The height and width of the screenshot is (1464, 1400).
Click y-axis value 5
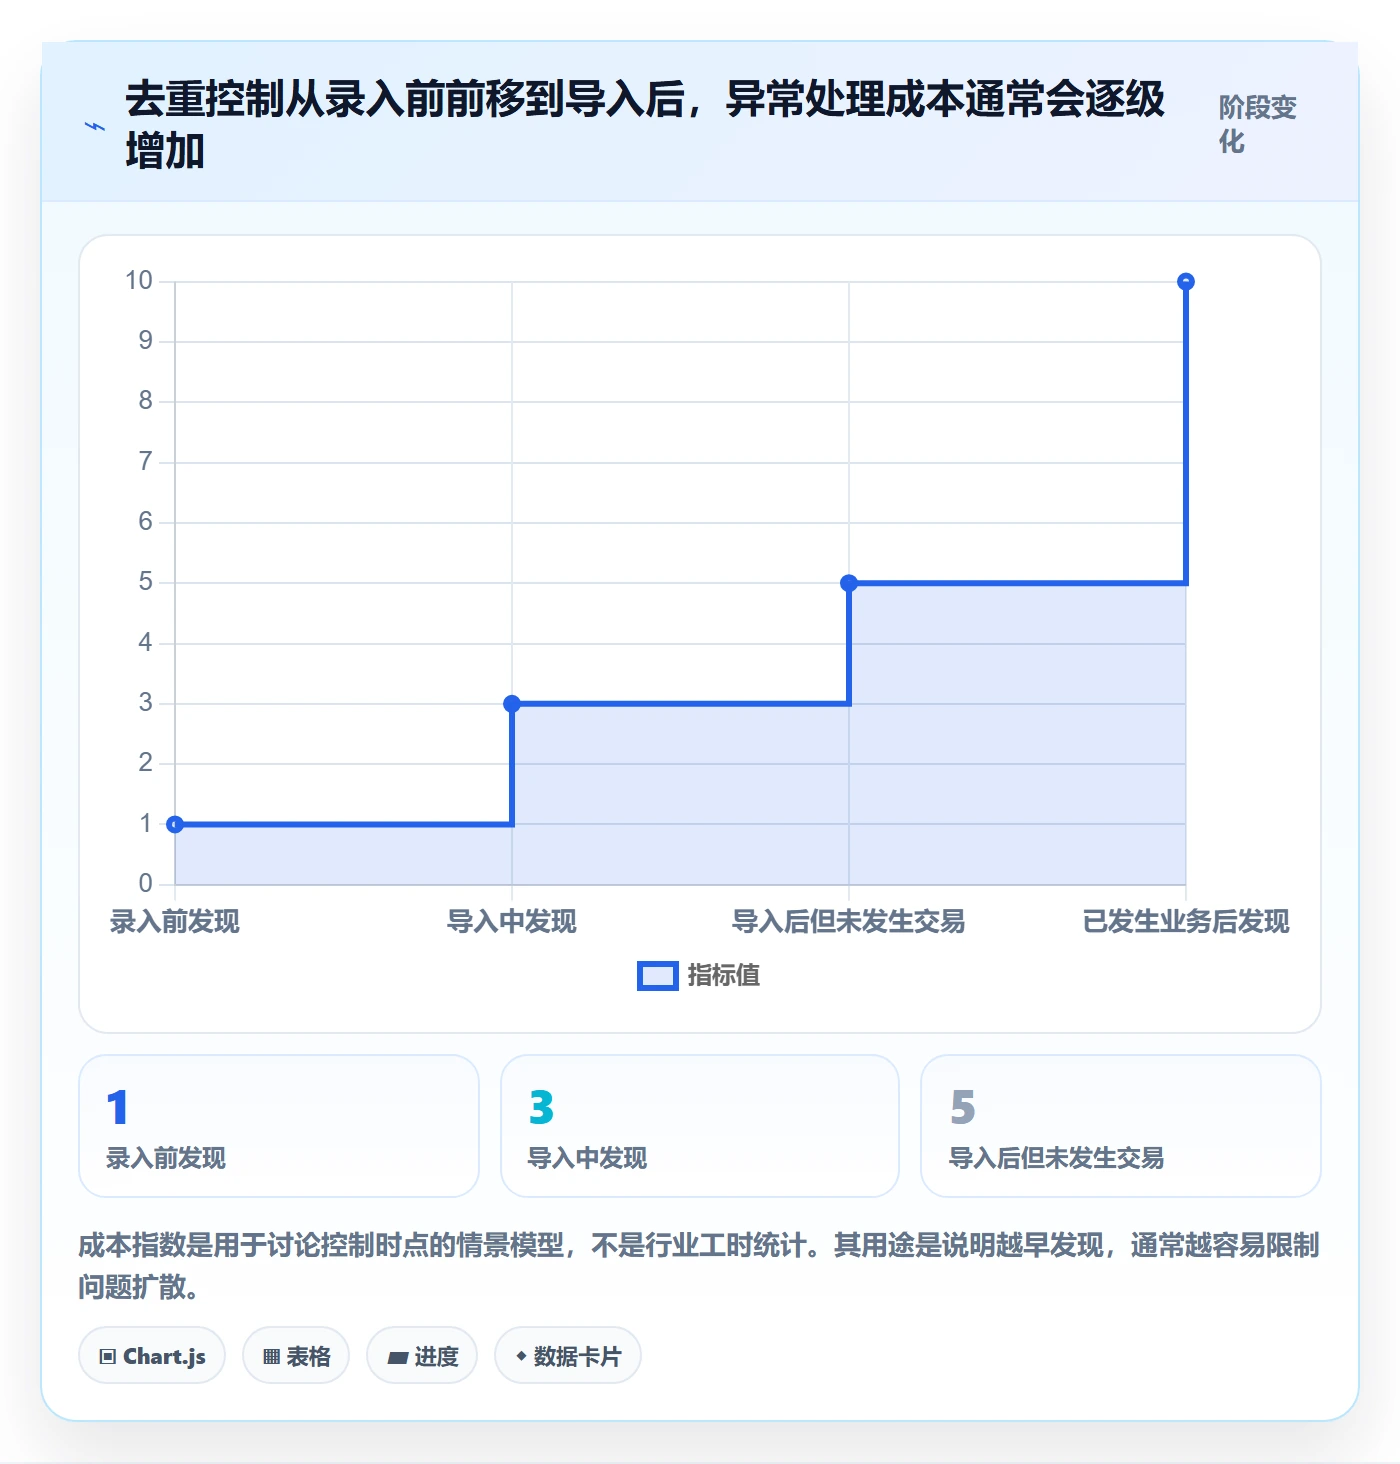(146, 582)
